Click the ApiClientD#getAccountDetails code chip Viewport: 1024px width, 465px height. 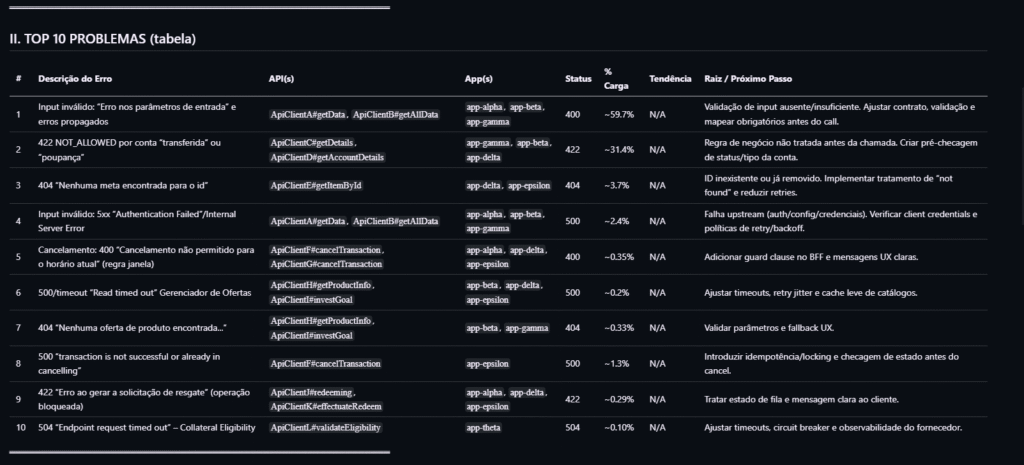point(327,157)
